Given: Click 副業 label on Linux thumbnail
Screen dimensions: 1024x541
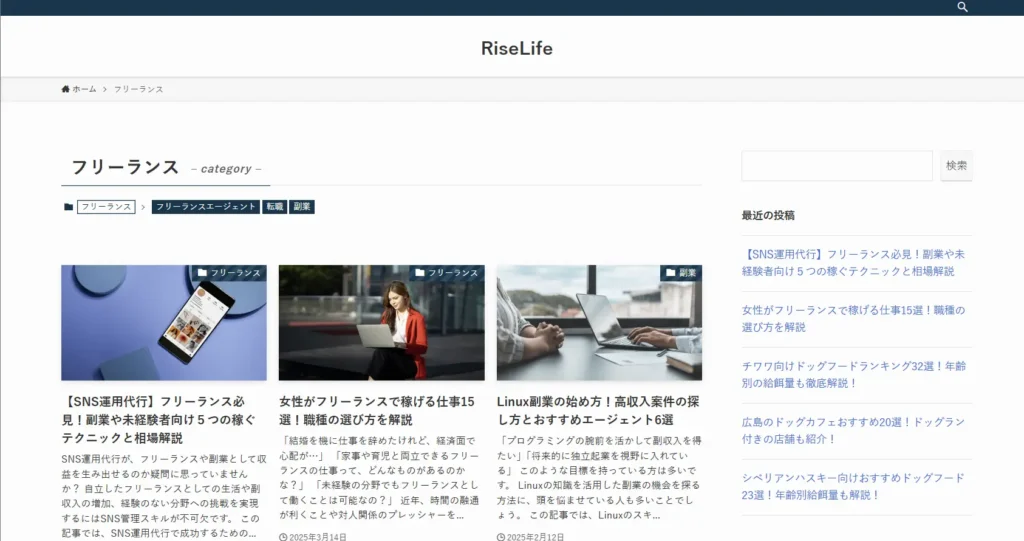Looking at the screenshot, I should tap(681, 272).
